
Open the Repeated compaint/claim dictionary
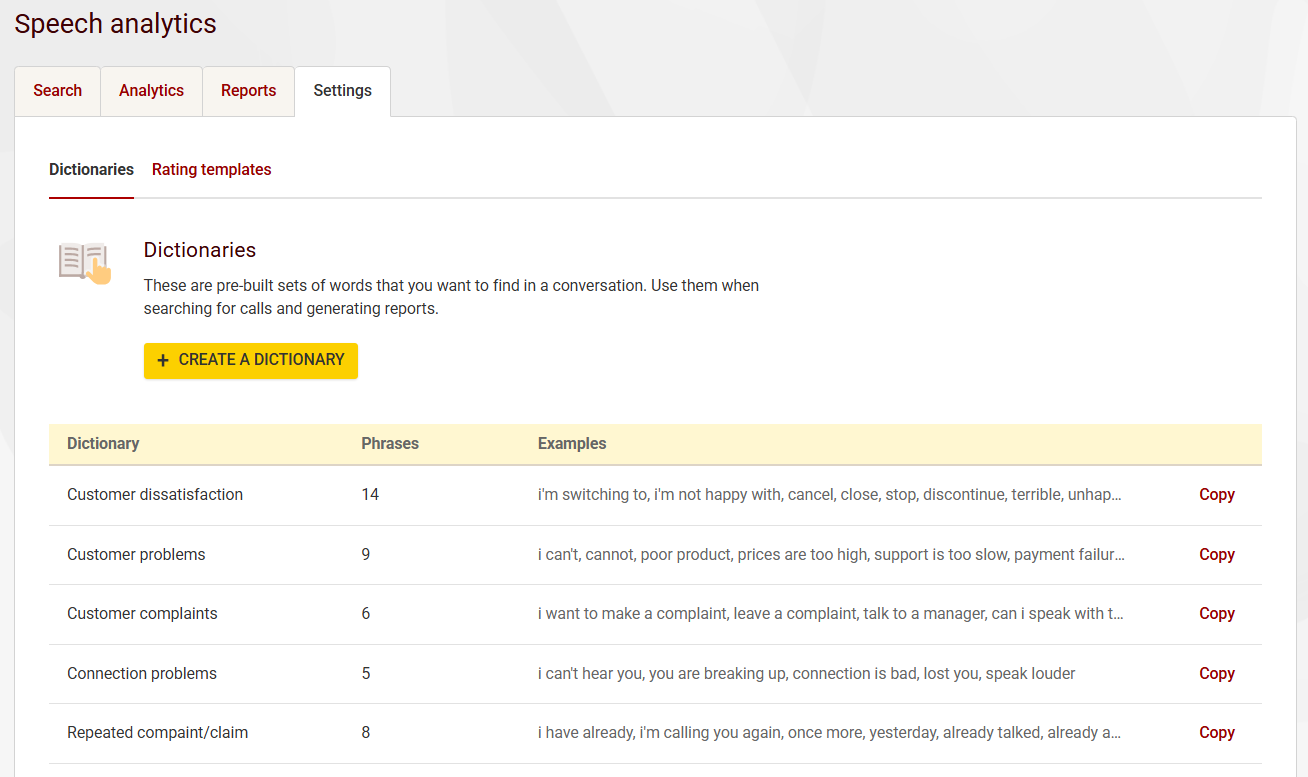[x=157, y=733]
